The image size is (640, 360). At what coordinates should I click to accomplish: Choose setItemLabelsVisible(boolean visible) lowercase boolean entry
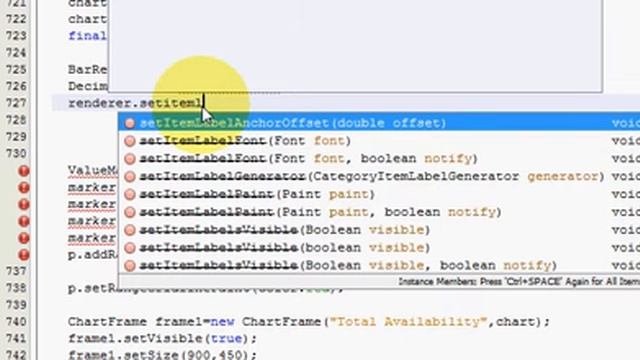pos(380,248)
